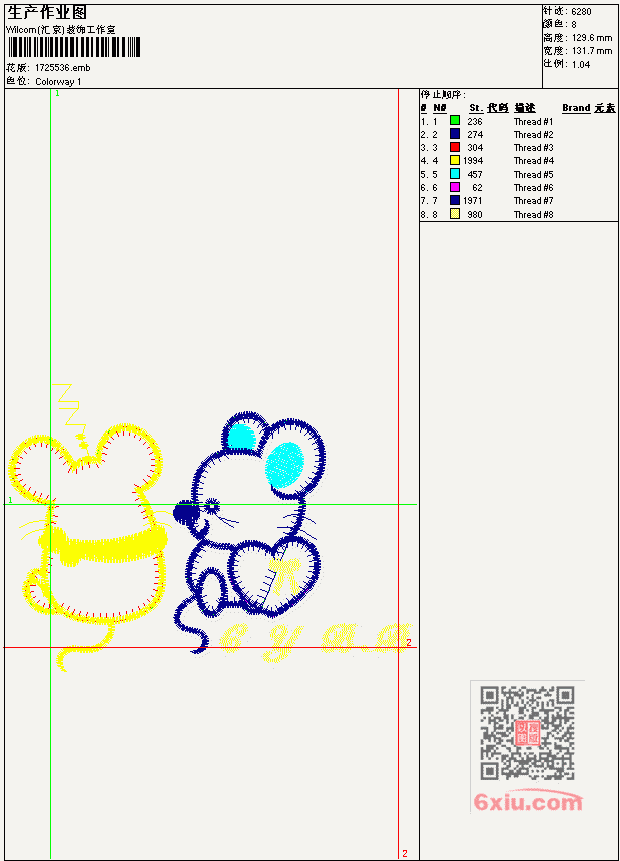The height and width of the screenshot is (861, 620).
Task: Click stitch count value 457
Action: pos(475,175)
